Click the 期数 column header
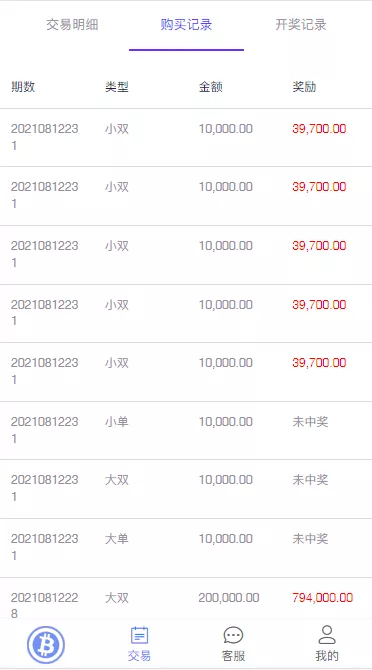The height and width of the screenshot is (670, 372). tap(23, 87)
